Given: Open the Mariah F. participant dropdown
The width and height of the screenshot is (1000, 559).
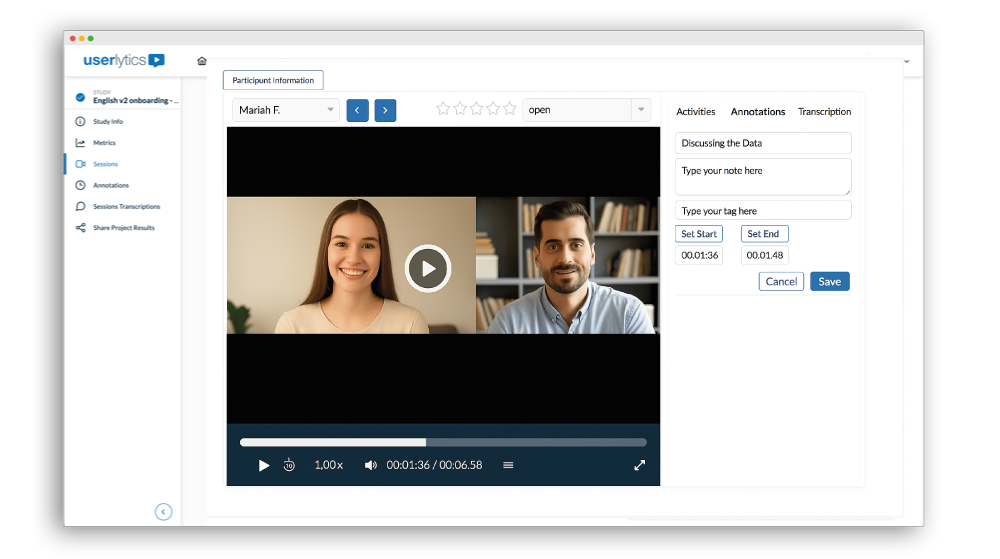Looking at the screenshot, I should (286, 110).
